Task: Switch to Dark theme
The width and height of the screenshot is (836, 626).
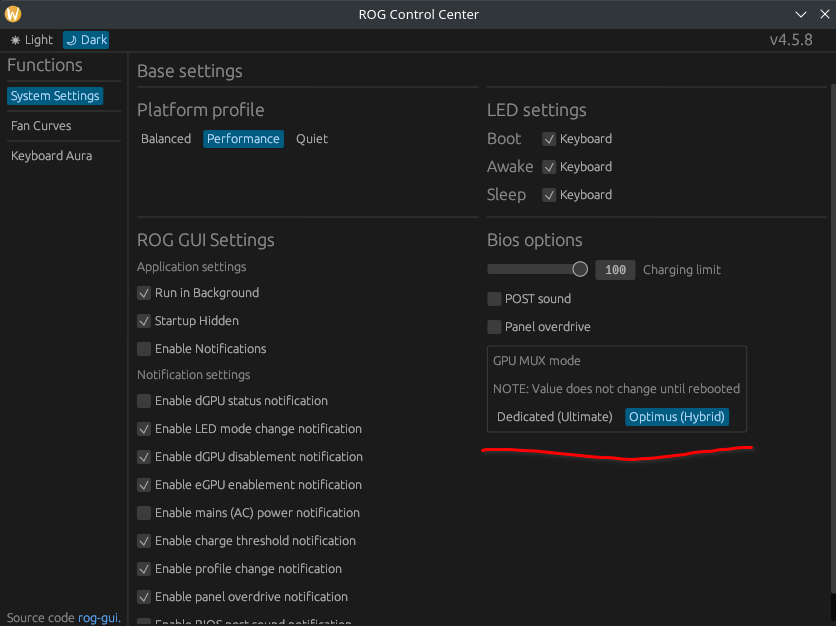Action: pyautogui.click(x=86, y=40)
